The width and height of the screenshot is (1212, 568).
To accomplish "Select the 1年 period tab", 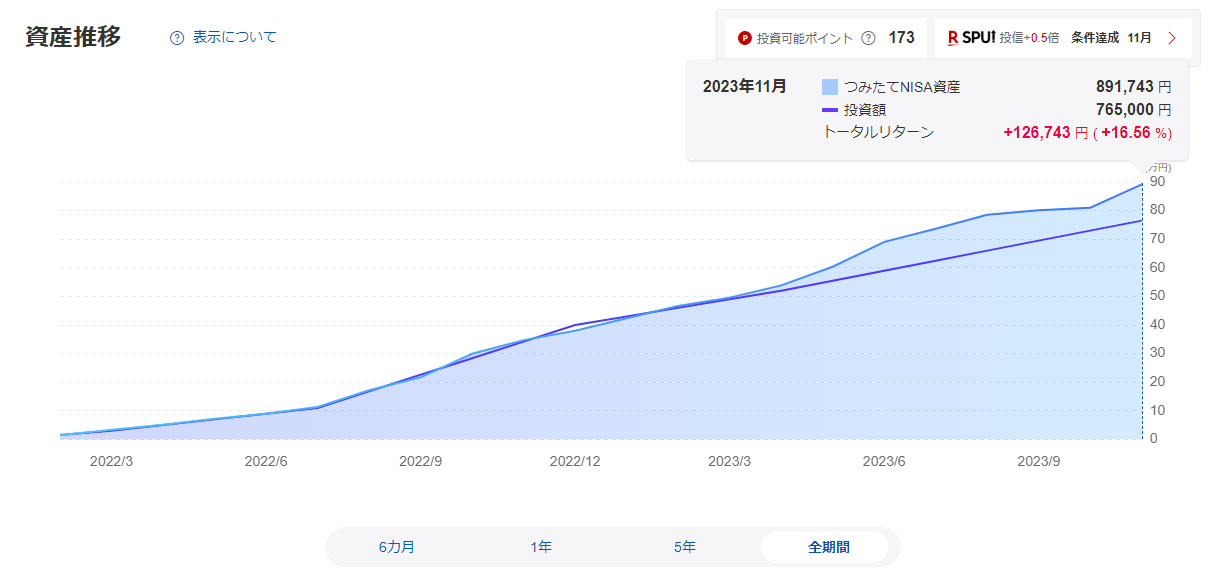I will click(541, 547).
